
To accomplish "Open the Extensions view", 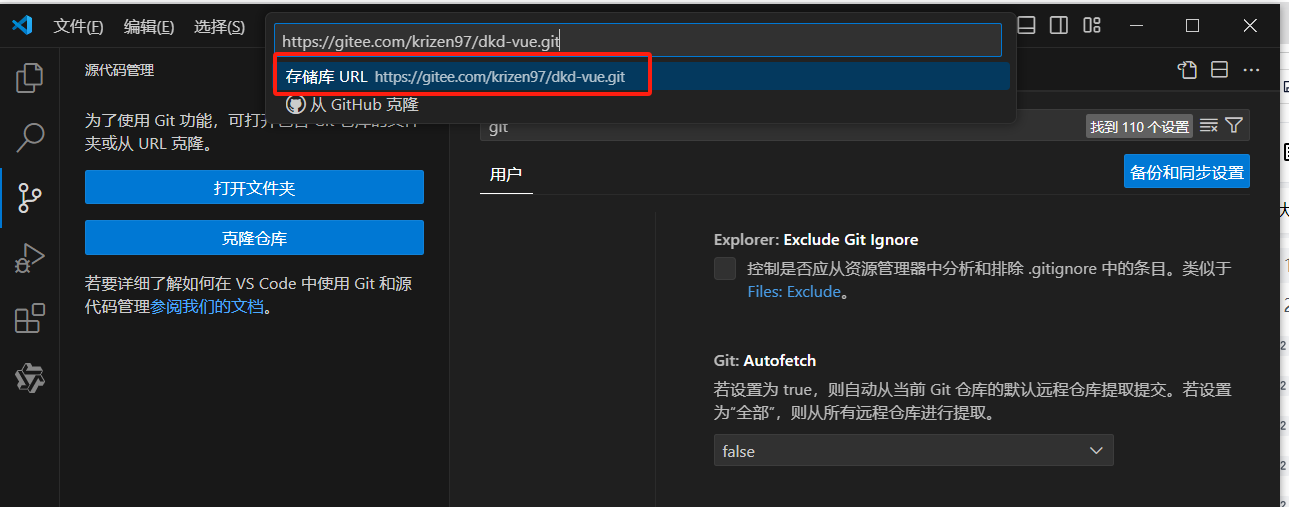I will click(x=30, y=318).
